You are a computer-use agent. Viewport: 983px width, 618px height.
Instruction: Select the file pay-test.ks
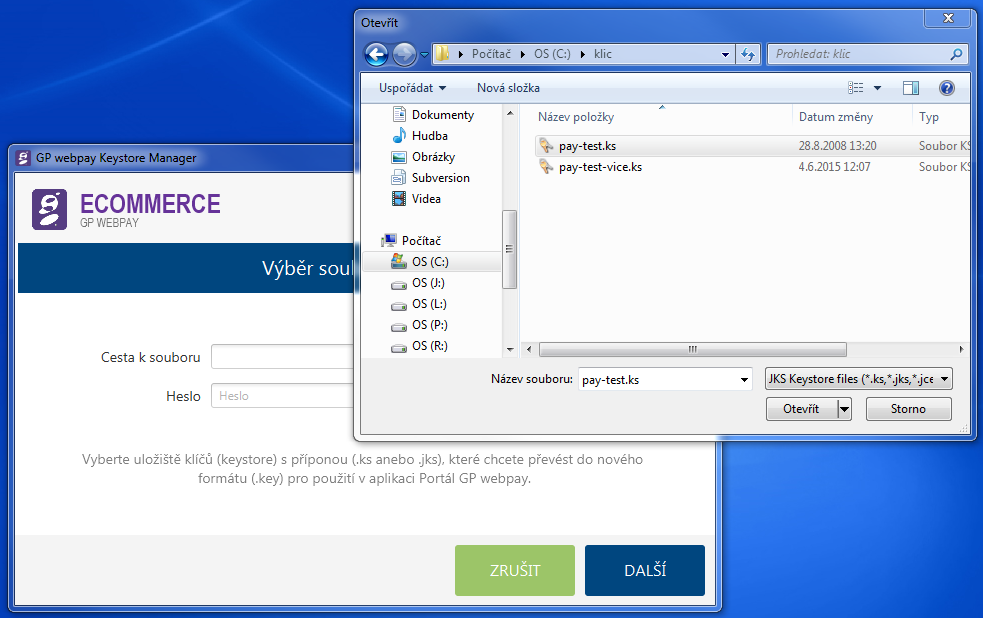tap(587, 146)
